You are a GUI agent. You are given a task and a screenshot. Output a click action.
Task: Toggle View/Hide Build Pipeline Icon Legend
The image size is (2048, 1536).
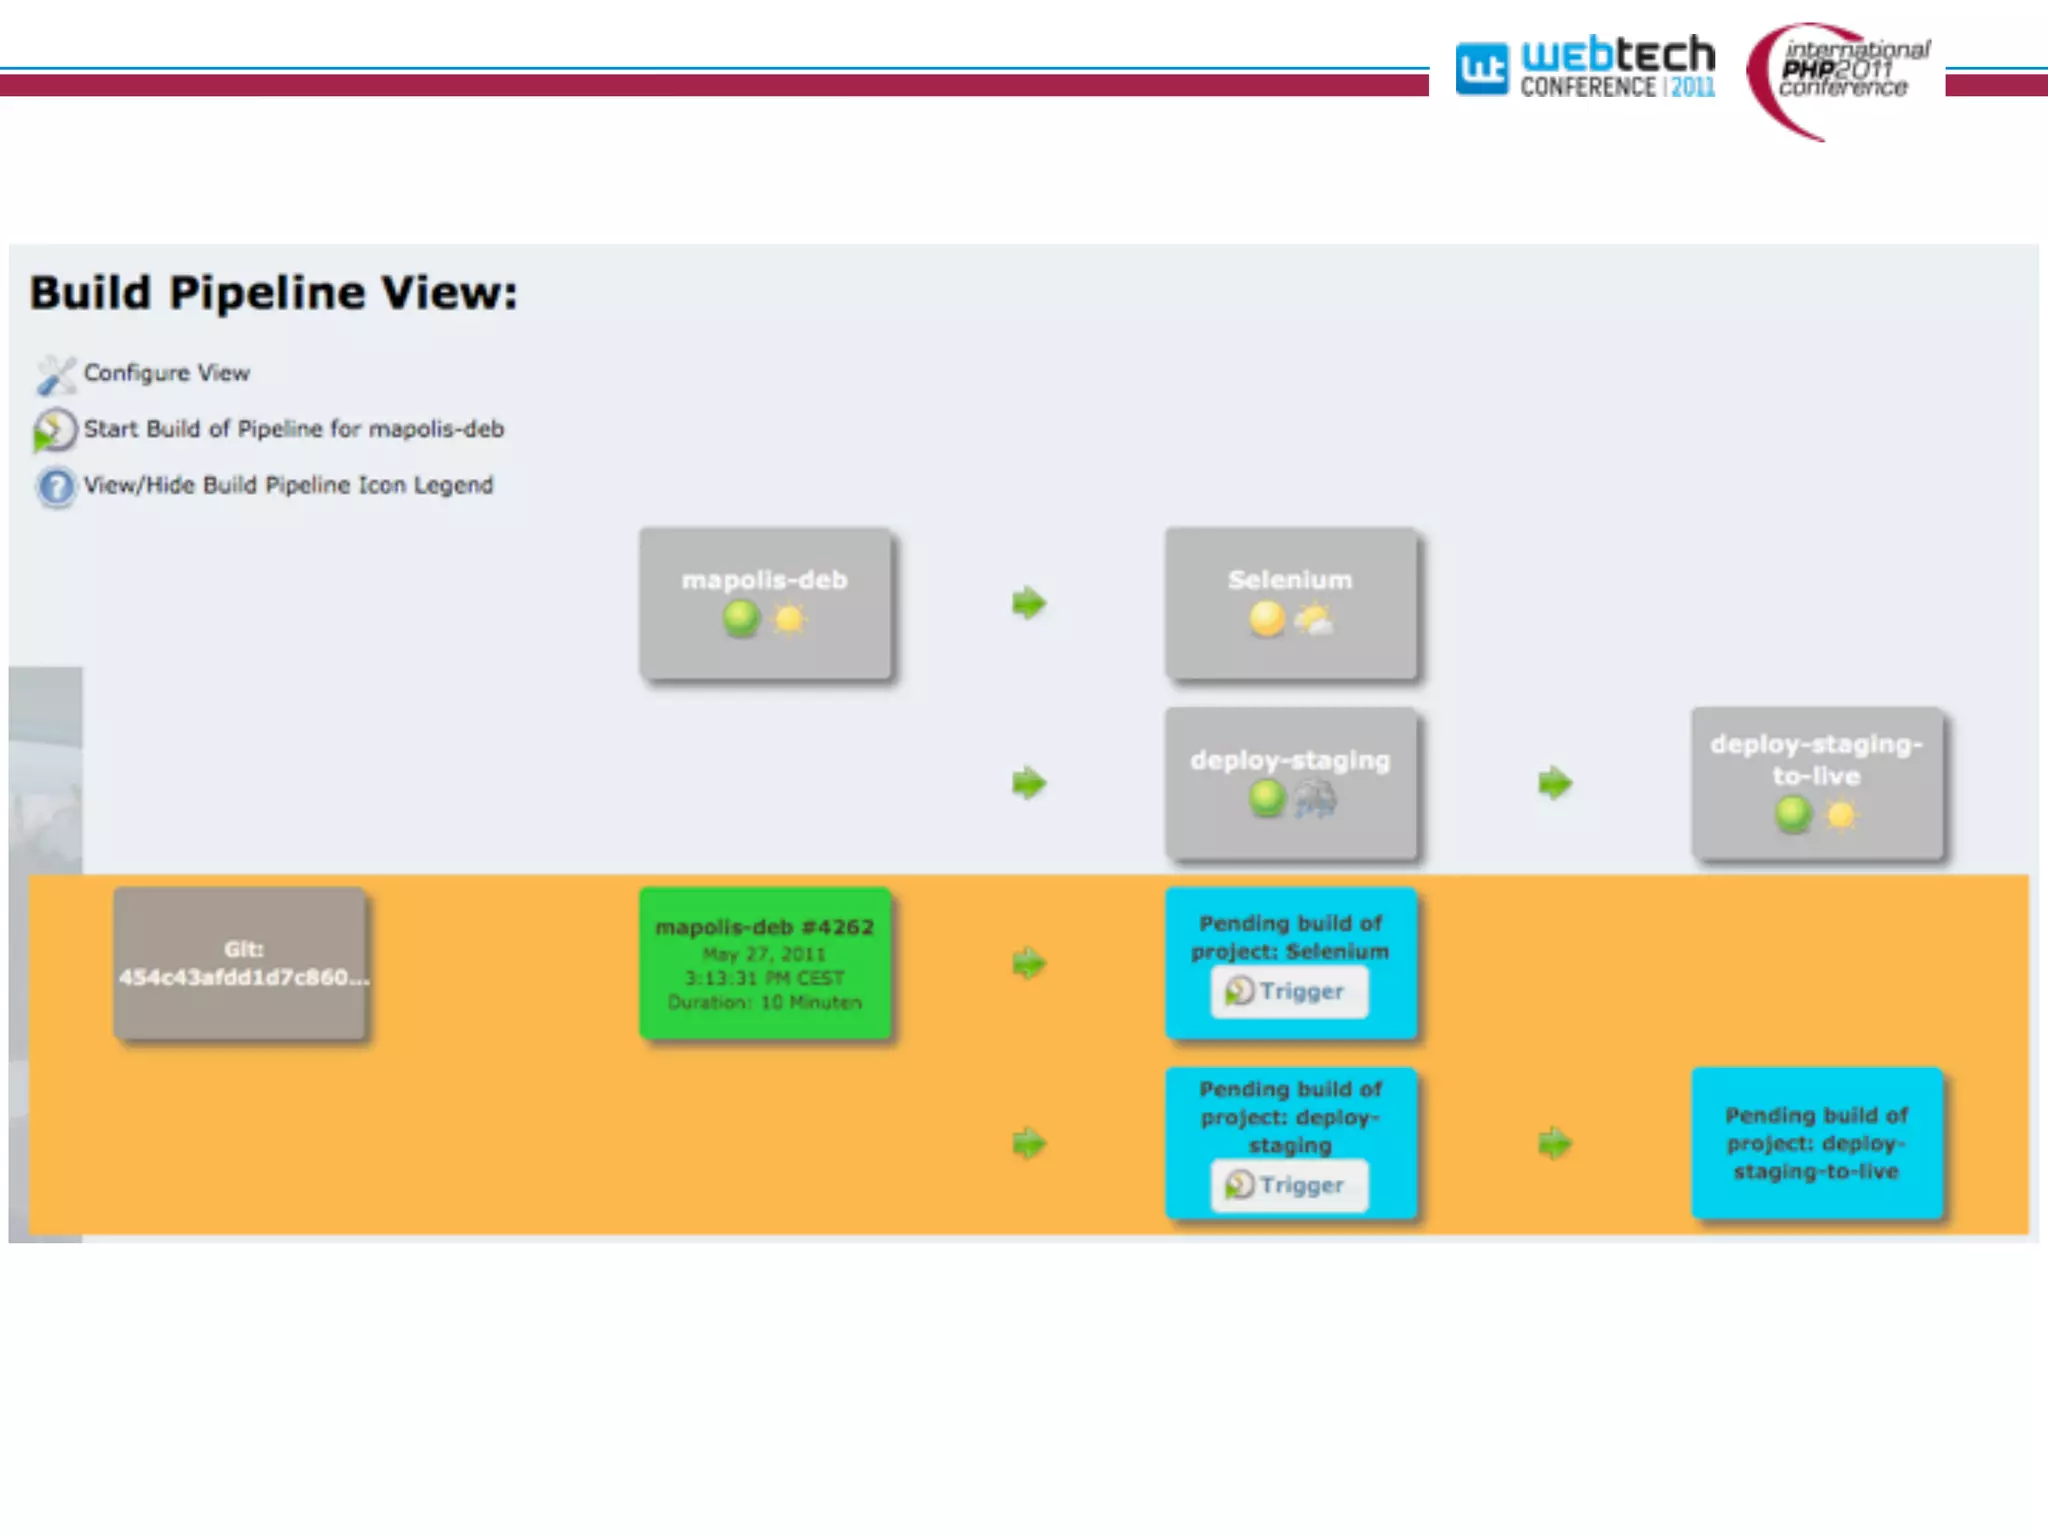click(288, 485)
